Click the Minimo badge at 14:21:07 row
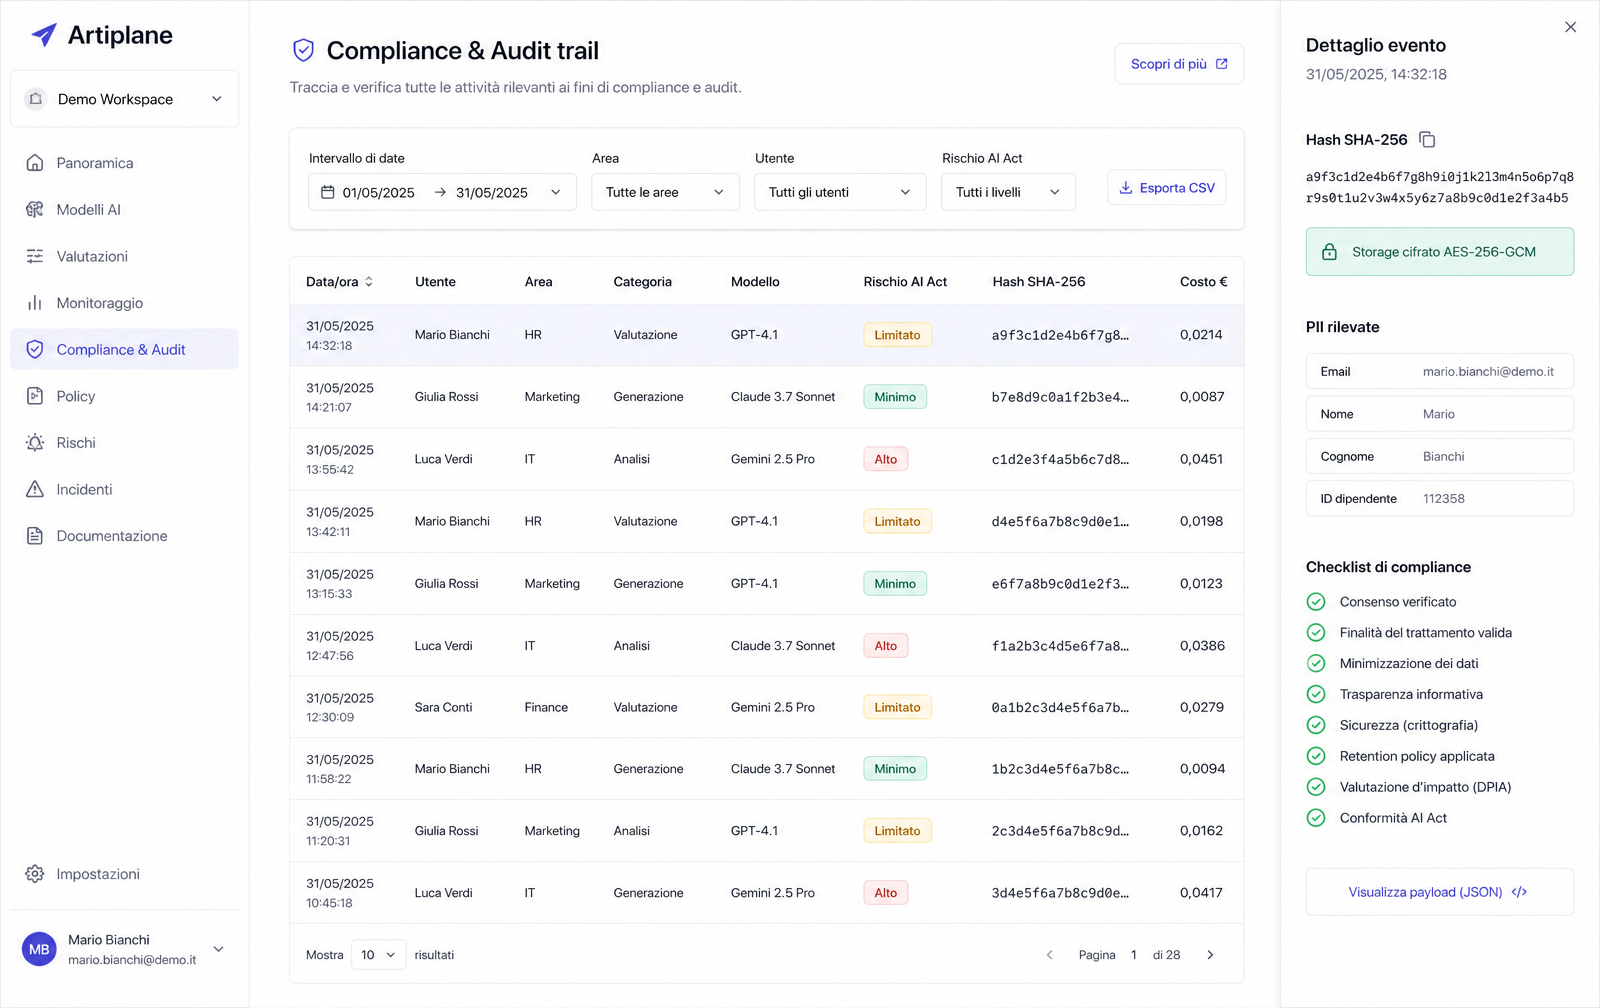Viewport: 1600px width, 1008px height. (895, 397)
